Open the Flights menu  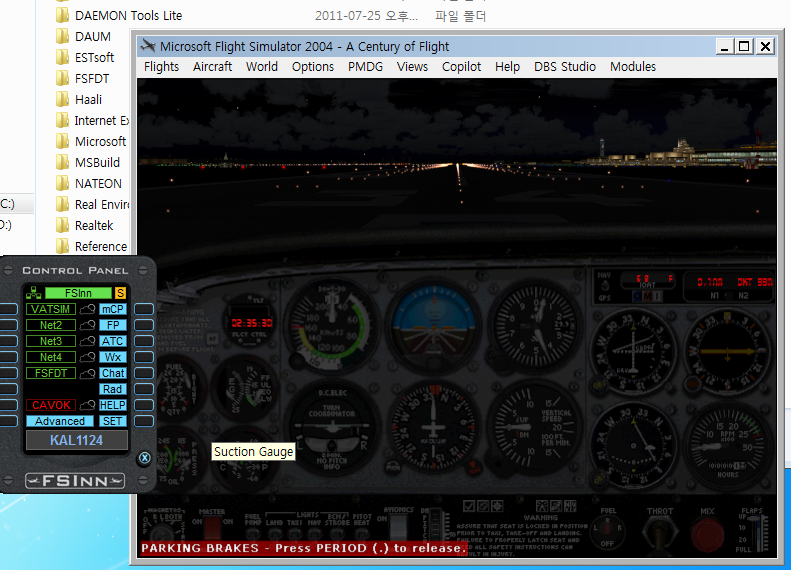coord(161,67)
